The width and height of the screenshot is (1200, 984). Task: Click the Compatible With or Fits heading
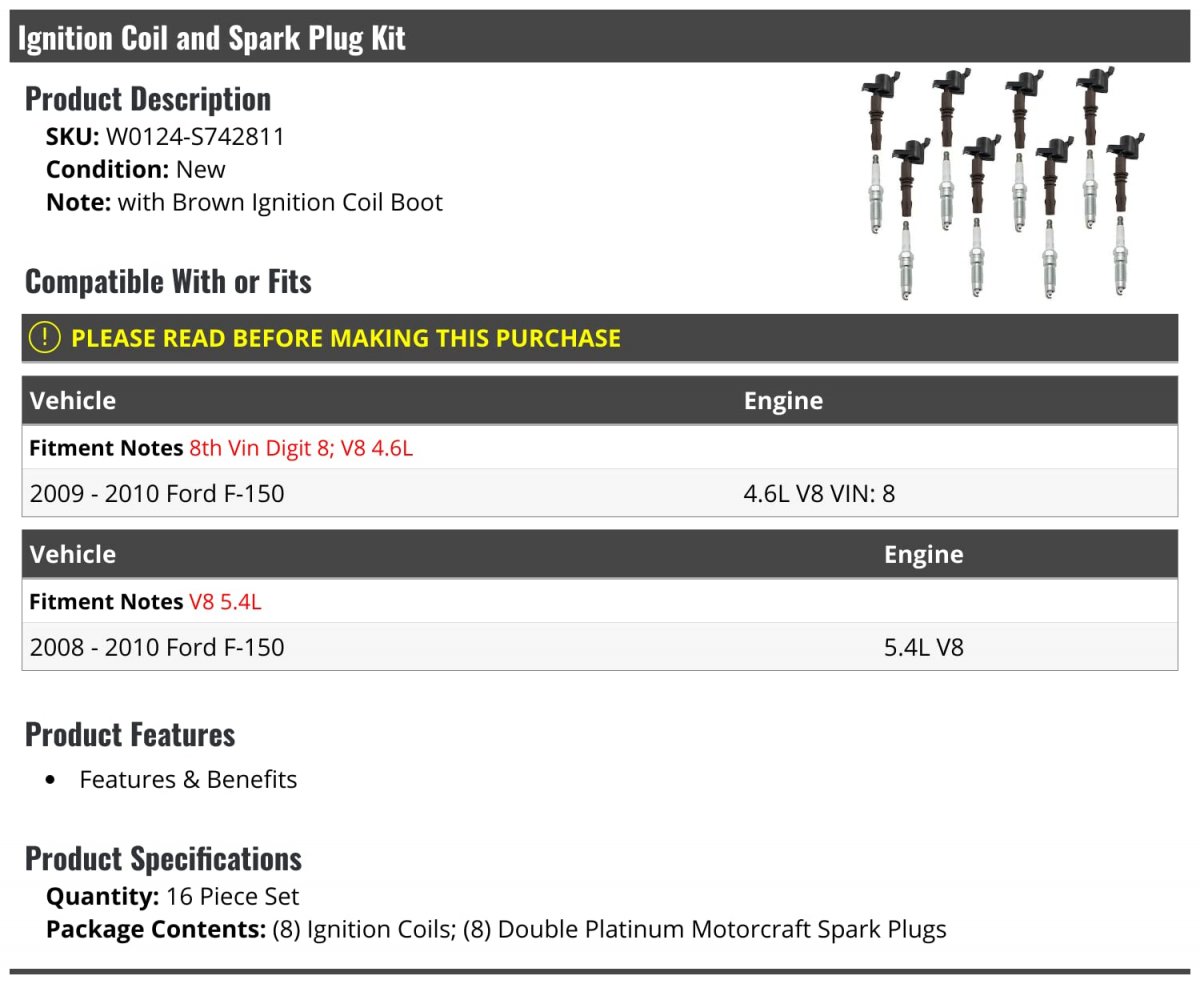(168, 282)
